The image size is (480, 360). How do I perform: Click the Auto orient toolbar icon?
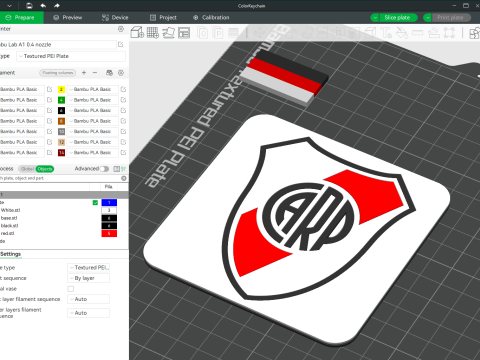pos(168,33)
